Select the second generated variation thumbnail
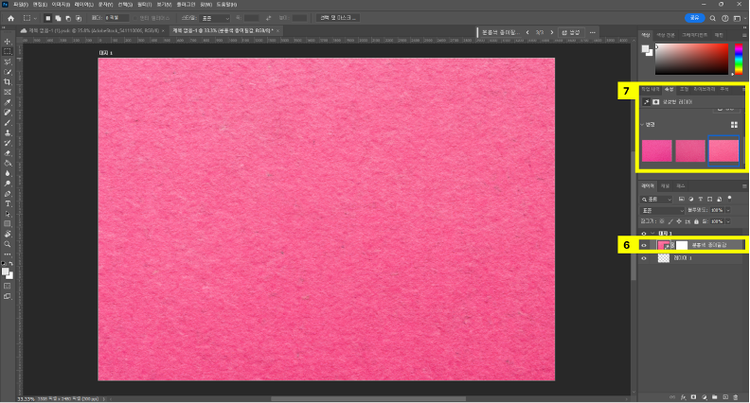Viewport: 750px width, 403px height. pos(690,151)
